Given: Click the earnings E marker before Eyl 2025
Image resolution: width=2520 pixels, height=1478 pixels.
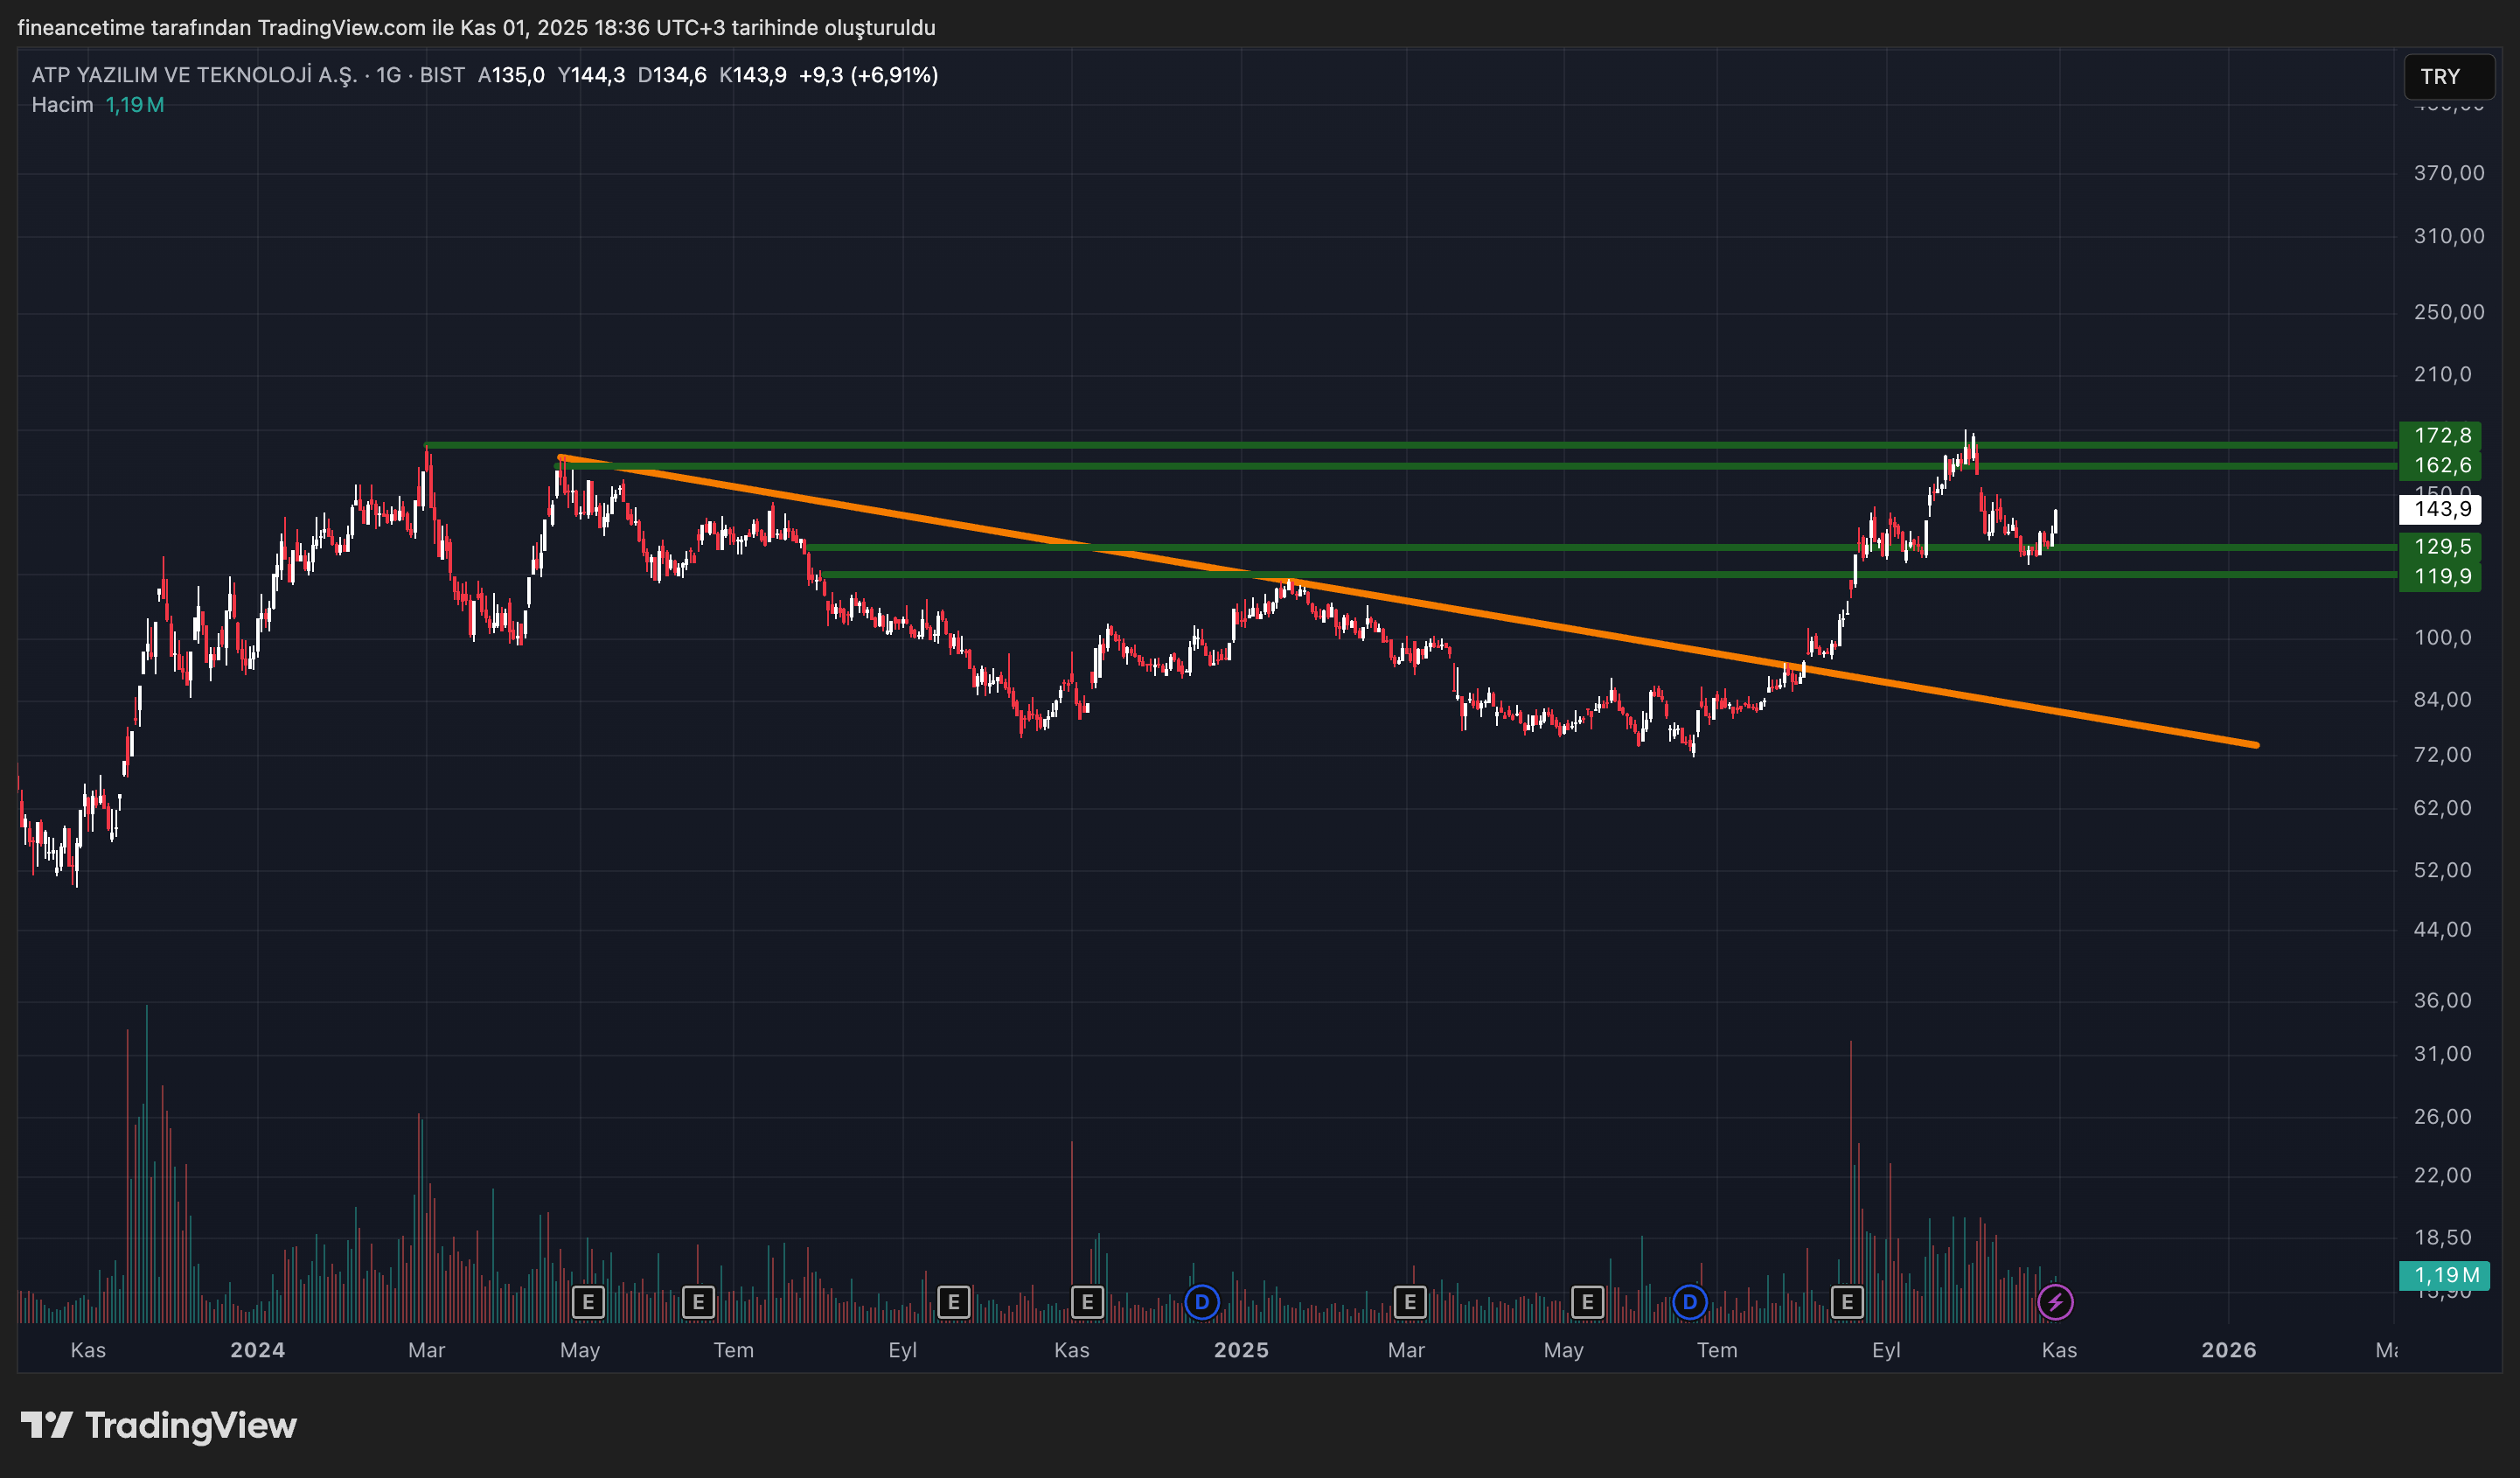Looking at the screenshot, I should pyautogui.click(x=1847, y=1302).
